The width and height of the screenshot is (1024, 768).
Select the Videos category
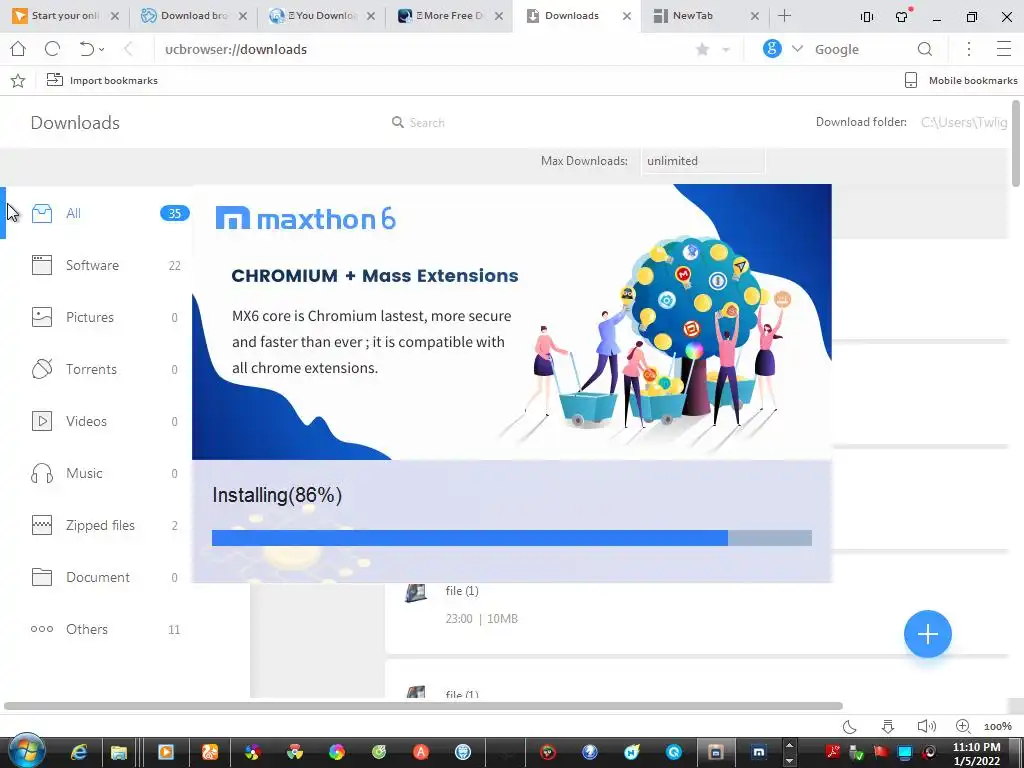tap(97, 421)
